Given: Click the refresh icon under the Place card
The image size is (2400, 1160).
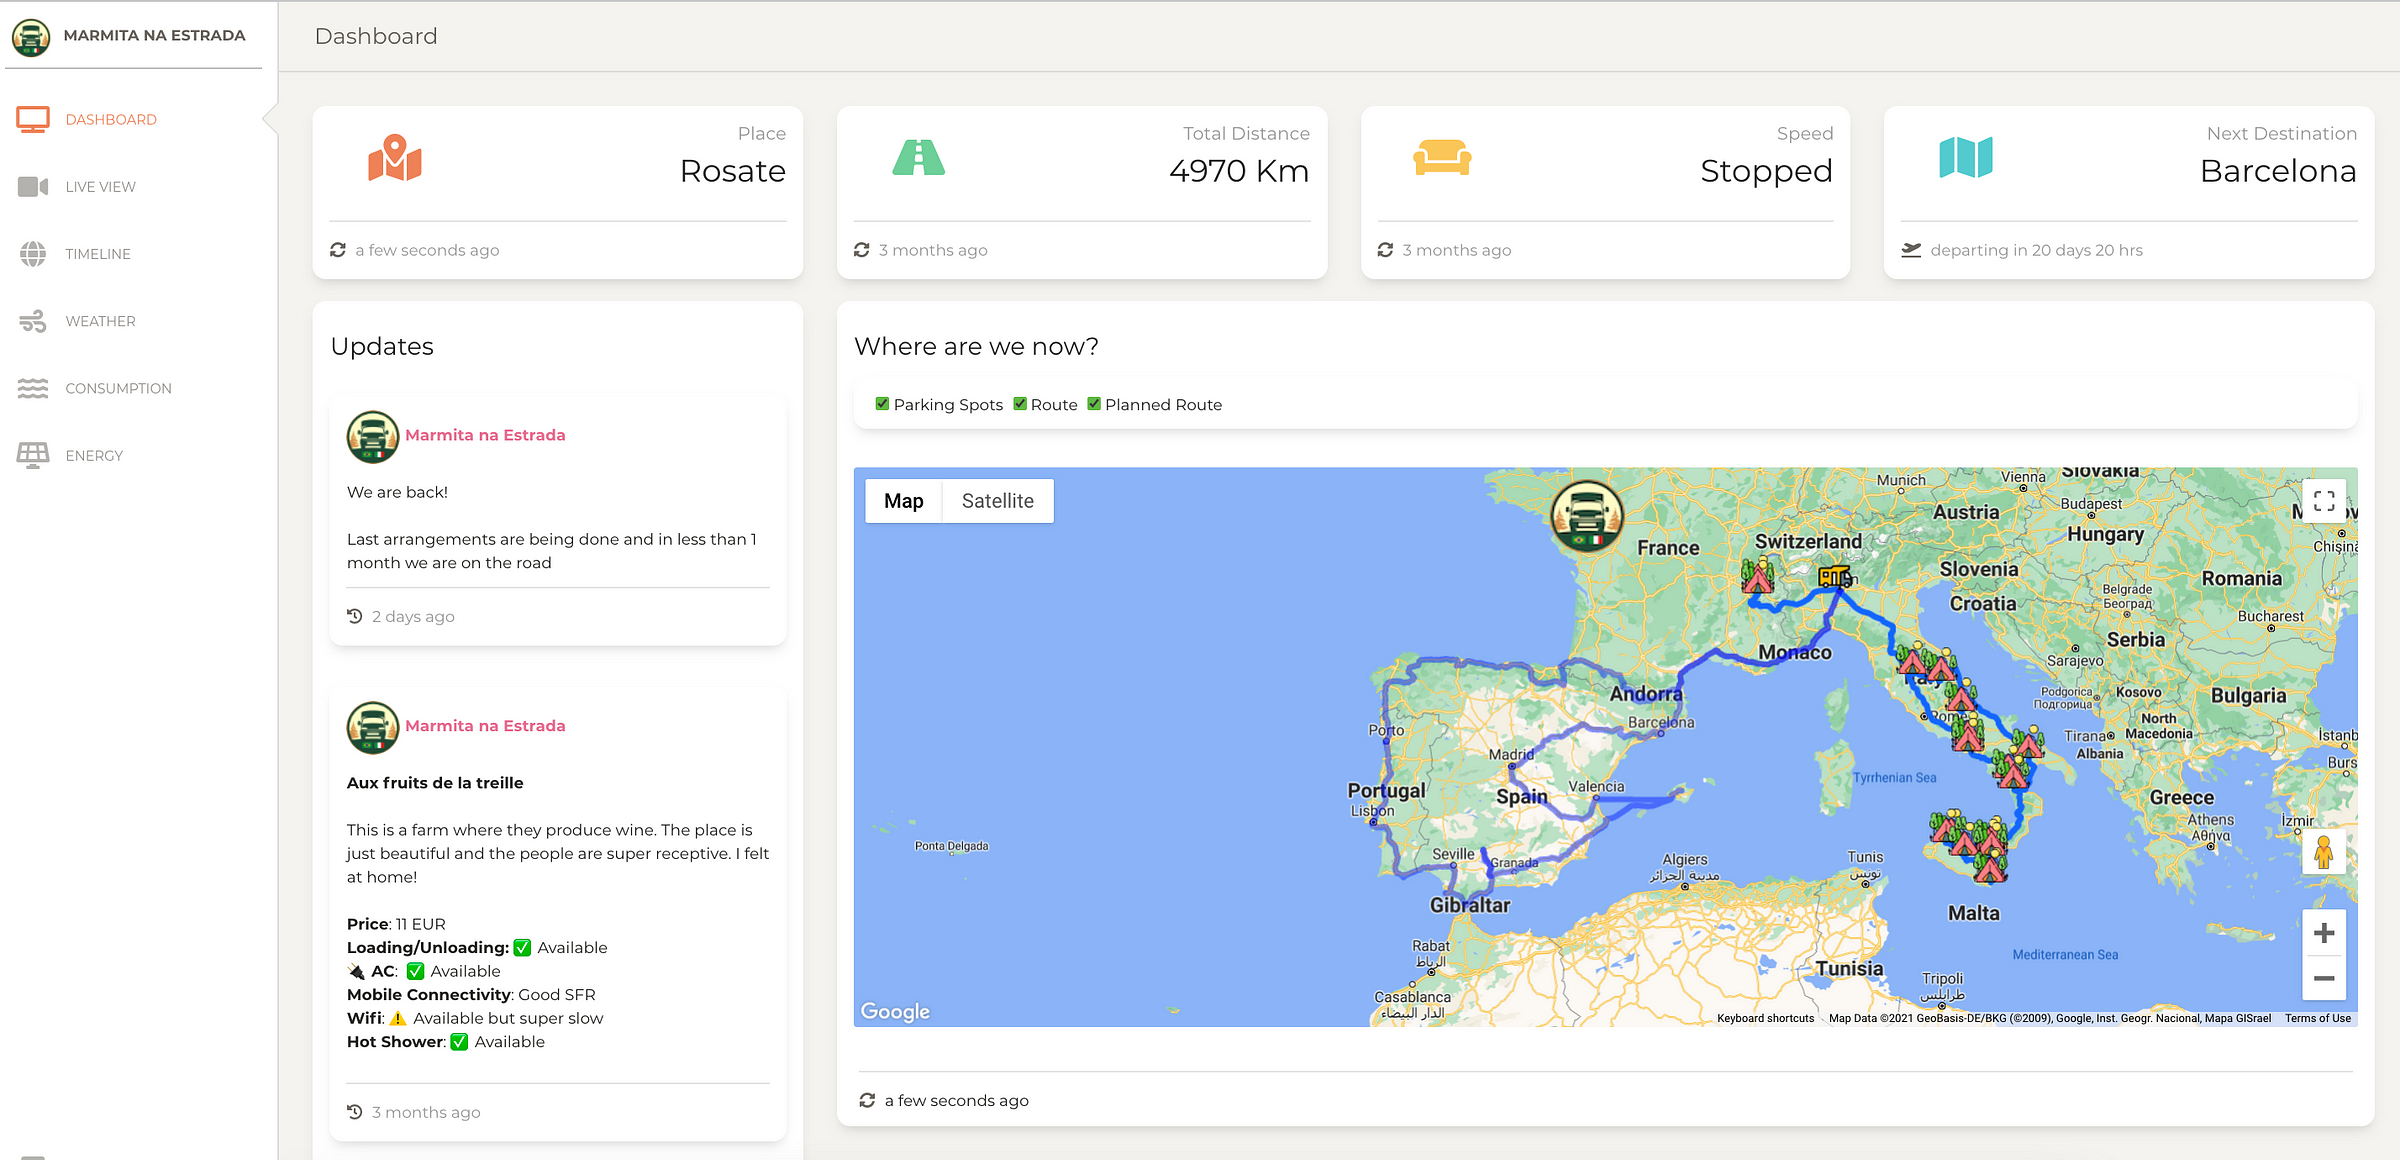Looking at the screenshot, I should [x=338, y=249].
